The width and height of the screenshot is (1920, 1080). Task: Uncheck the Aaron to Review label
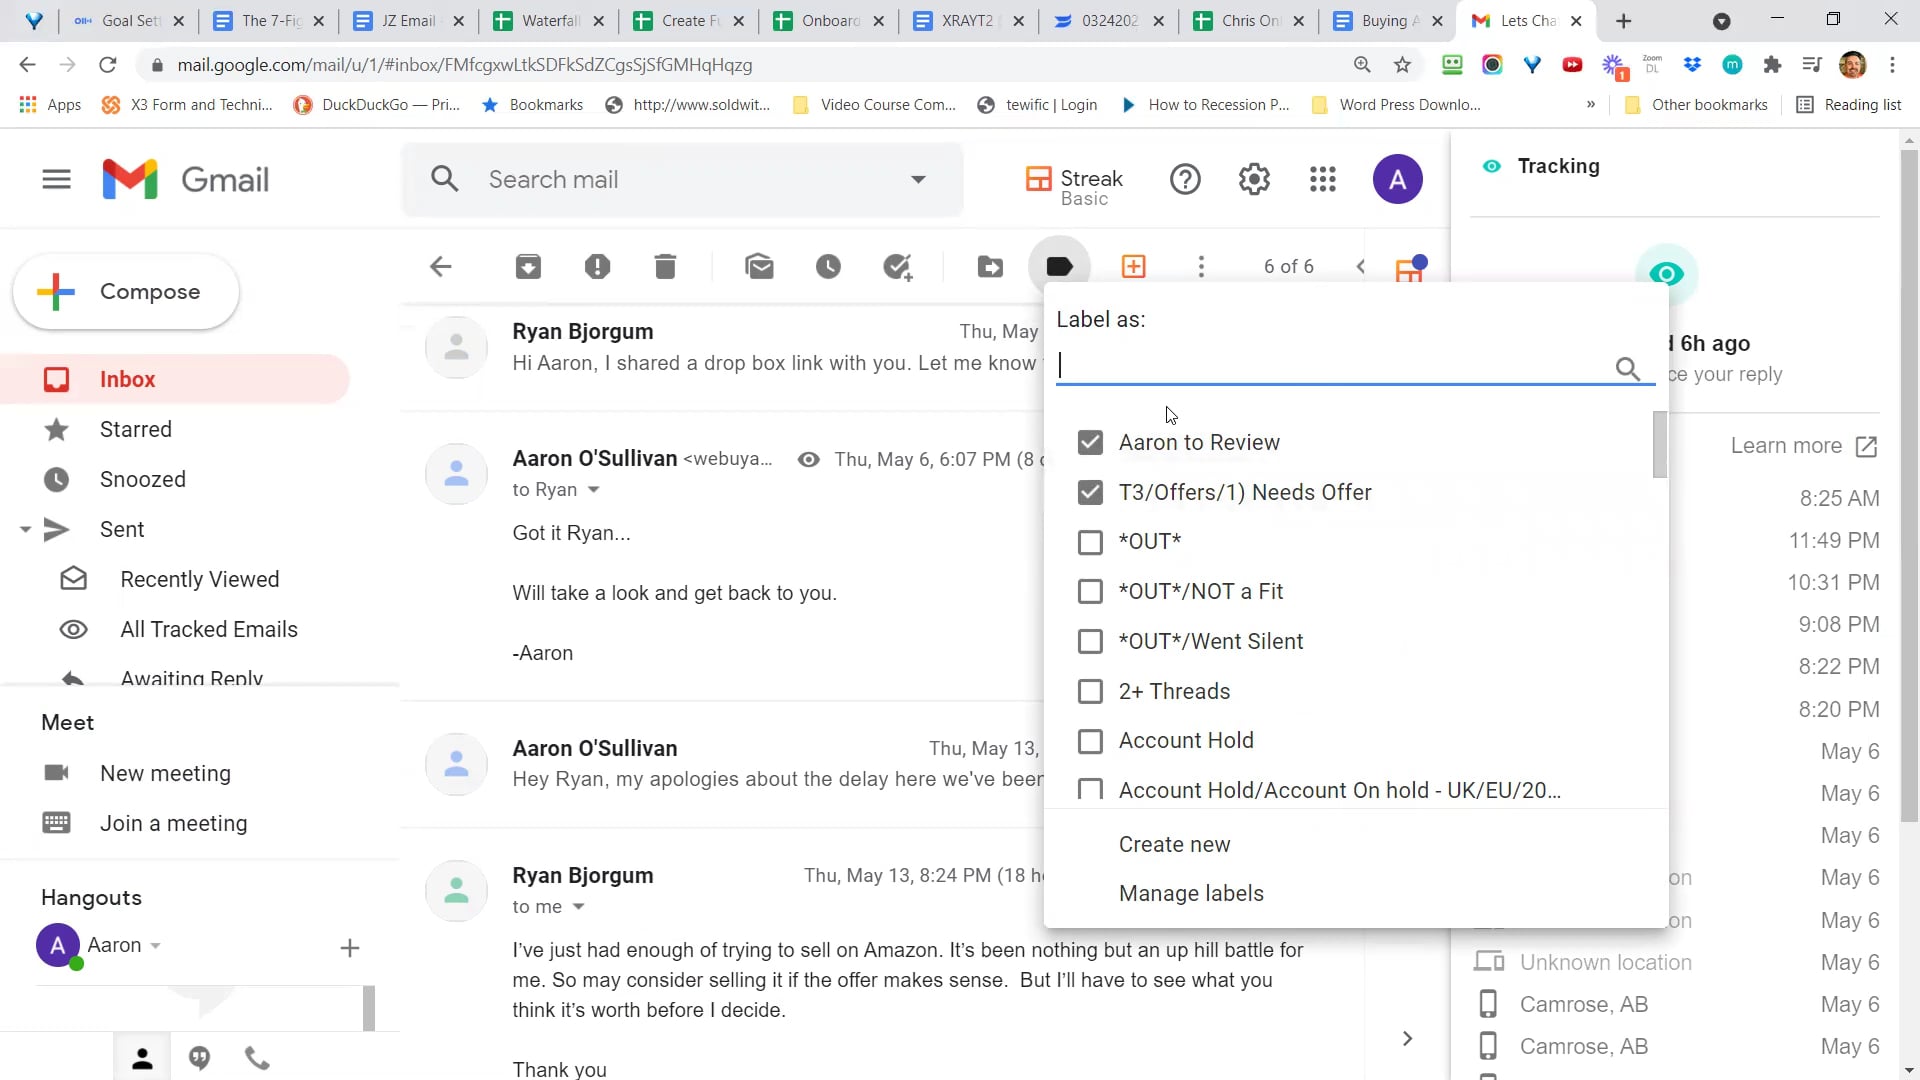(1090, 442)
